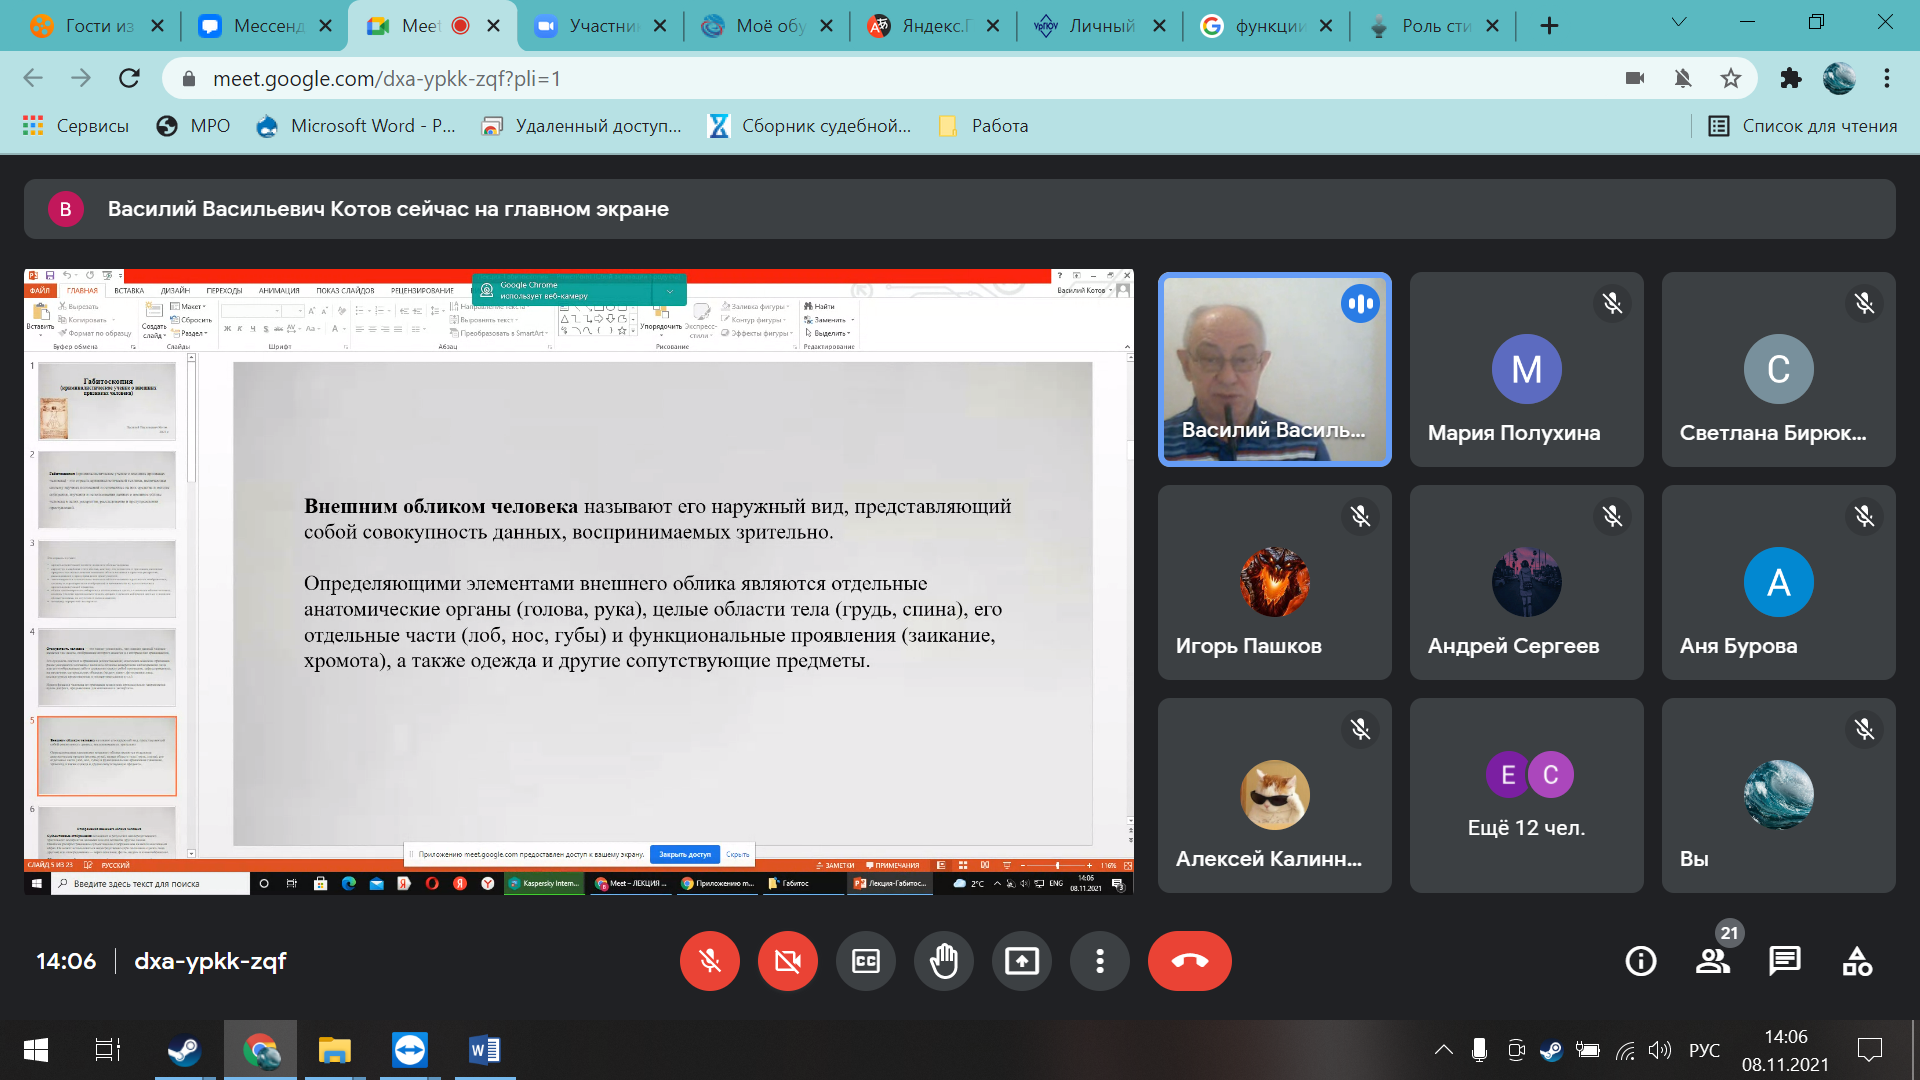Click the blocked notifications bell icon

[x=1683, y=78]
